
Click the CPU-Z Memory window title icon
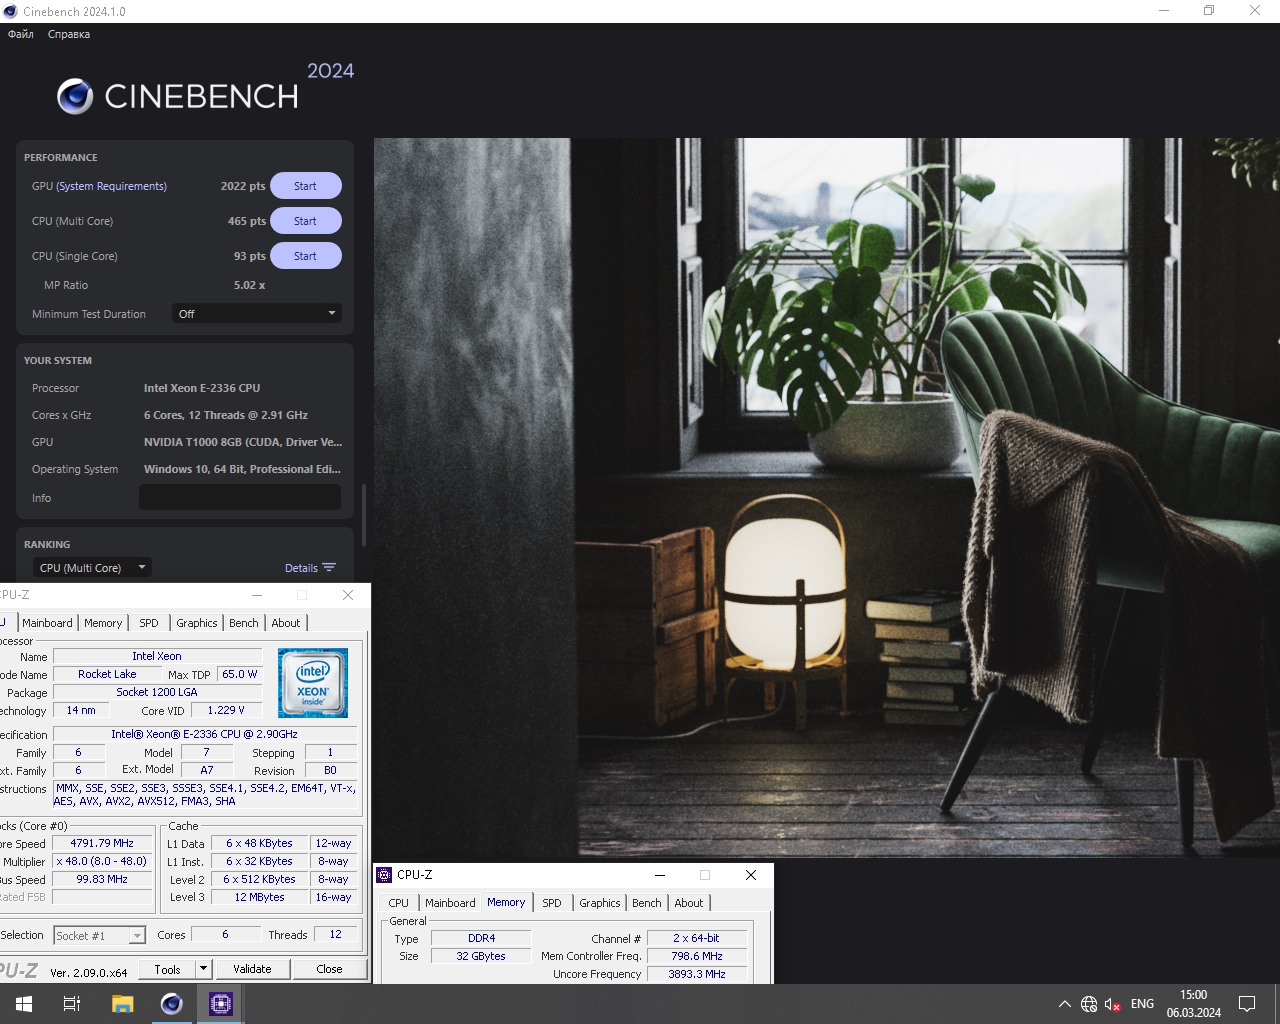pos(384,875)
